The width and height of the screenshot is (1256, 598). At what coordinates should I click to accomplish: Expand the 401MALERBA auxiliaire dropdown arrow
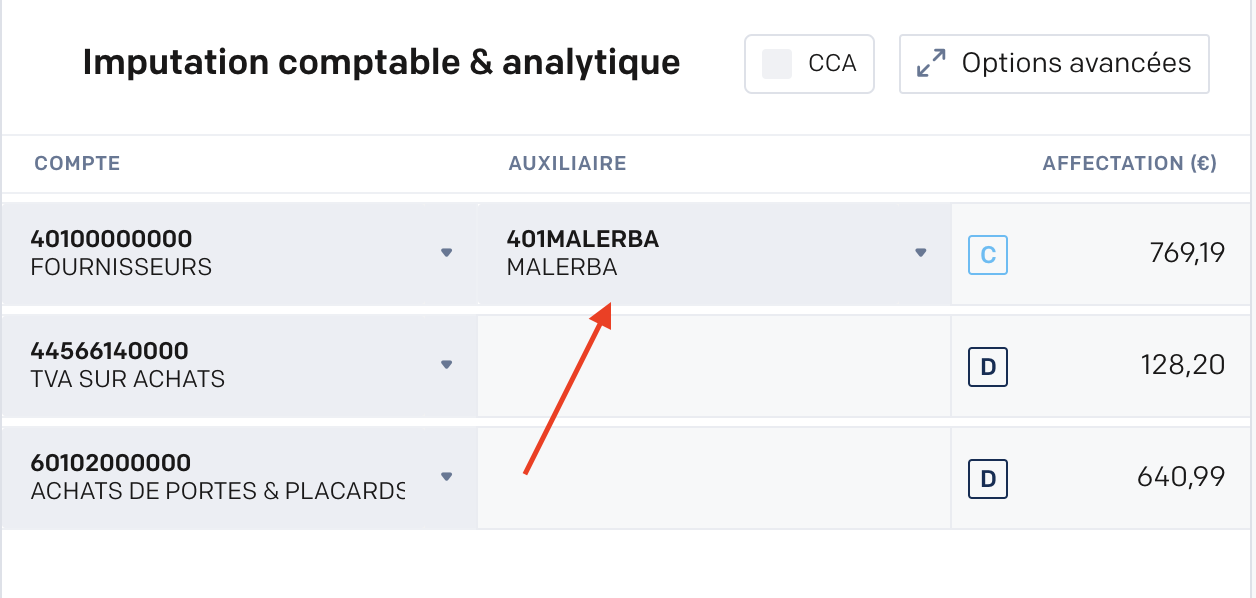click(x=921, y=253)
